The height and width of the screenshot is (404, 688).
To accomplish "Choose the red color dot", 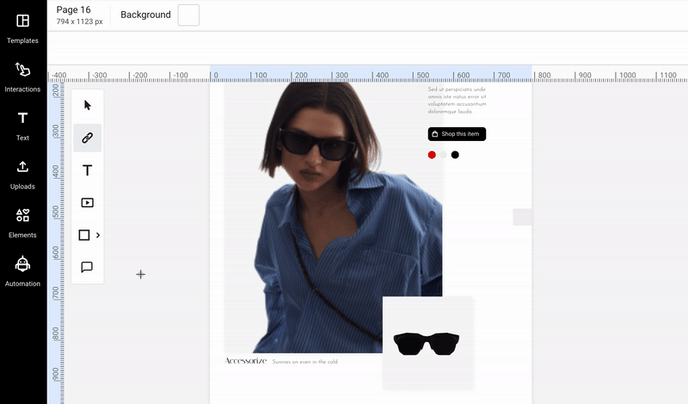I will pyautogui.click(x=432, y=155).
